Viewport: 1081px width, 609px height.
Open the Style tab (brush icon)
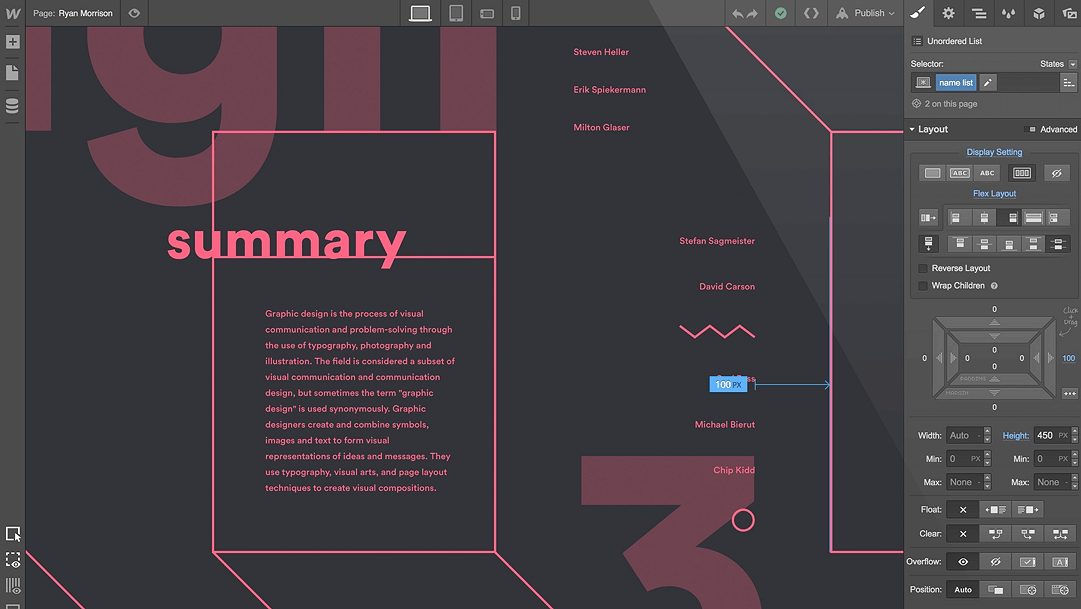click(918, 13)
